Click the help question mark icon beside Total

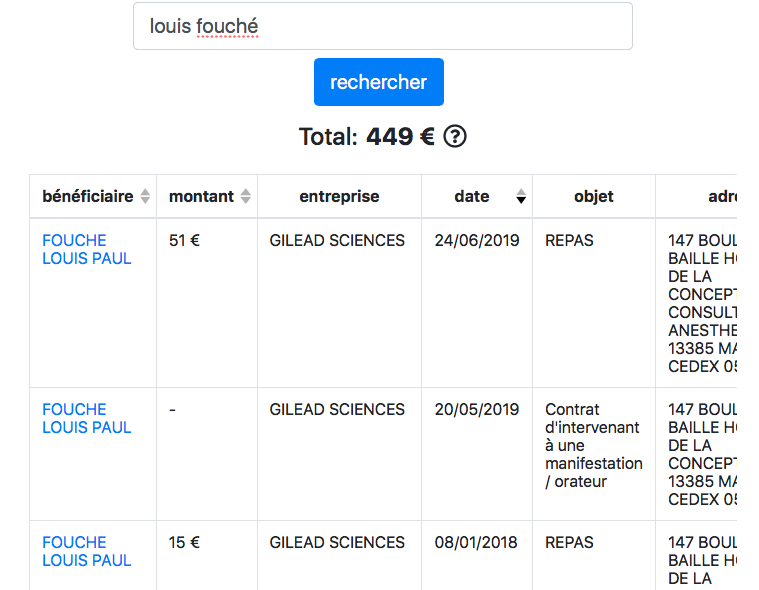455,136
